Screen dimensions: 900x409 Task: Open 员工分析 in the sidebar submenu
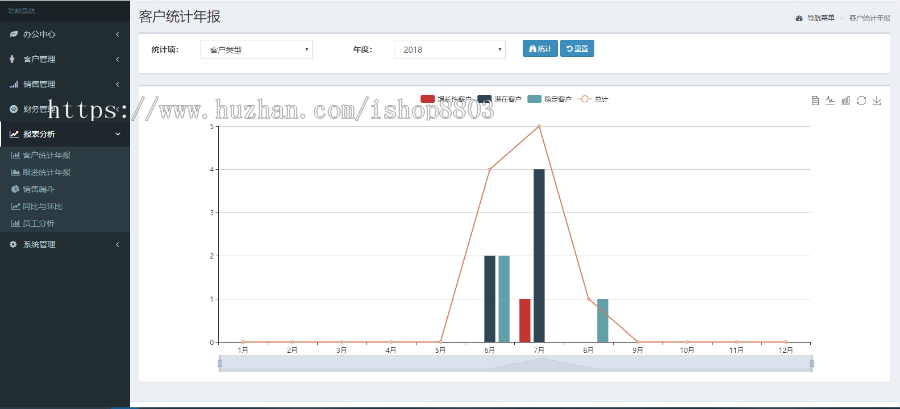[x=38, y=223]
